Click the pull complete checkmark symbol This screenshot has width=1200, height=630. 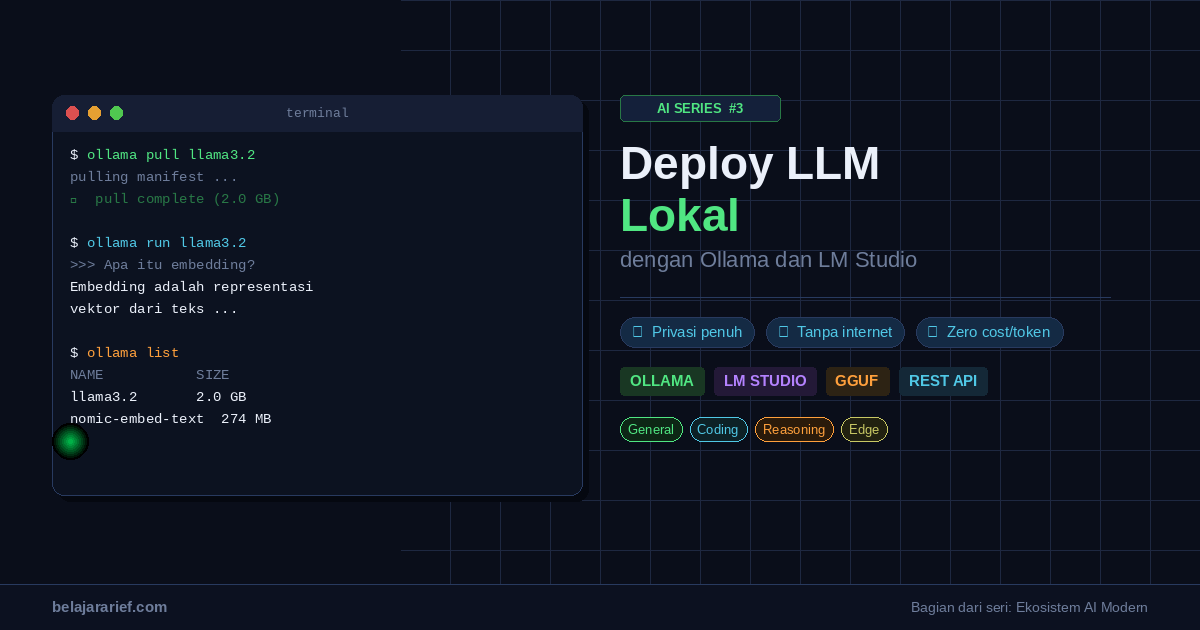pyautogui.click(x=74, y=199)
